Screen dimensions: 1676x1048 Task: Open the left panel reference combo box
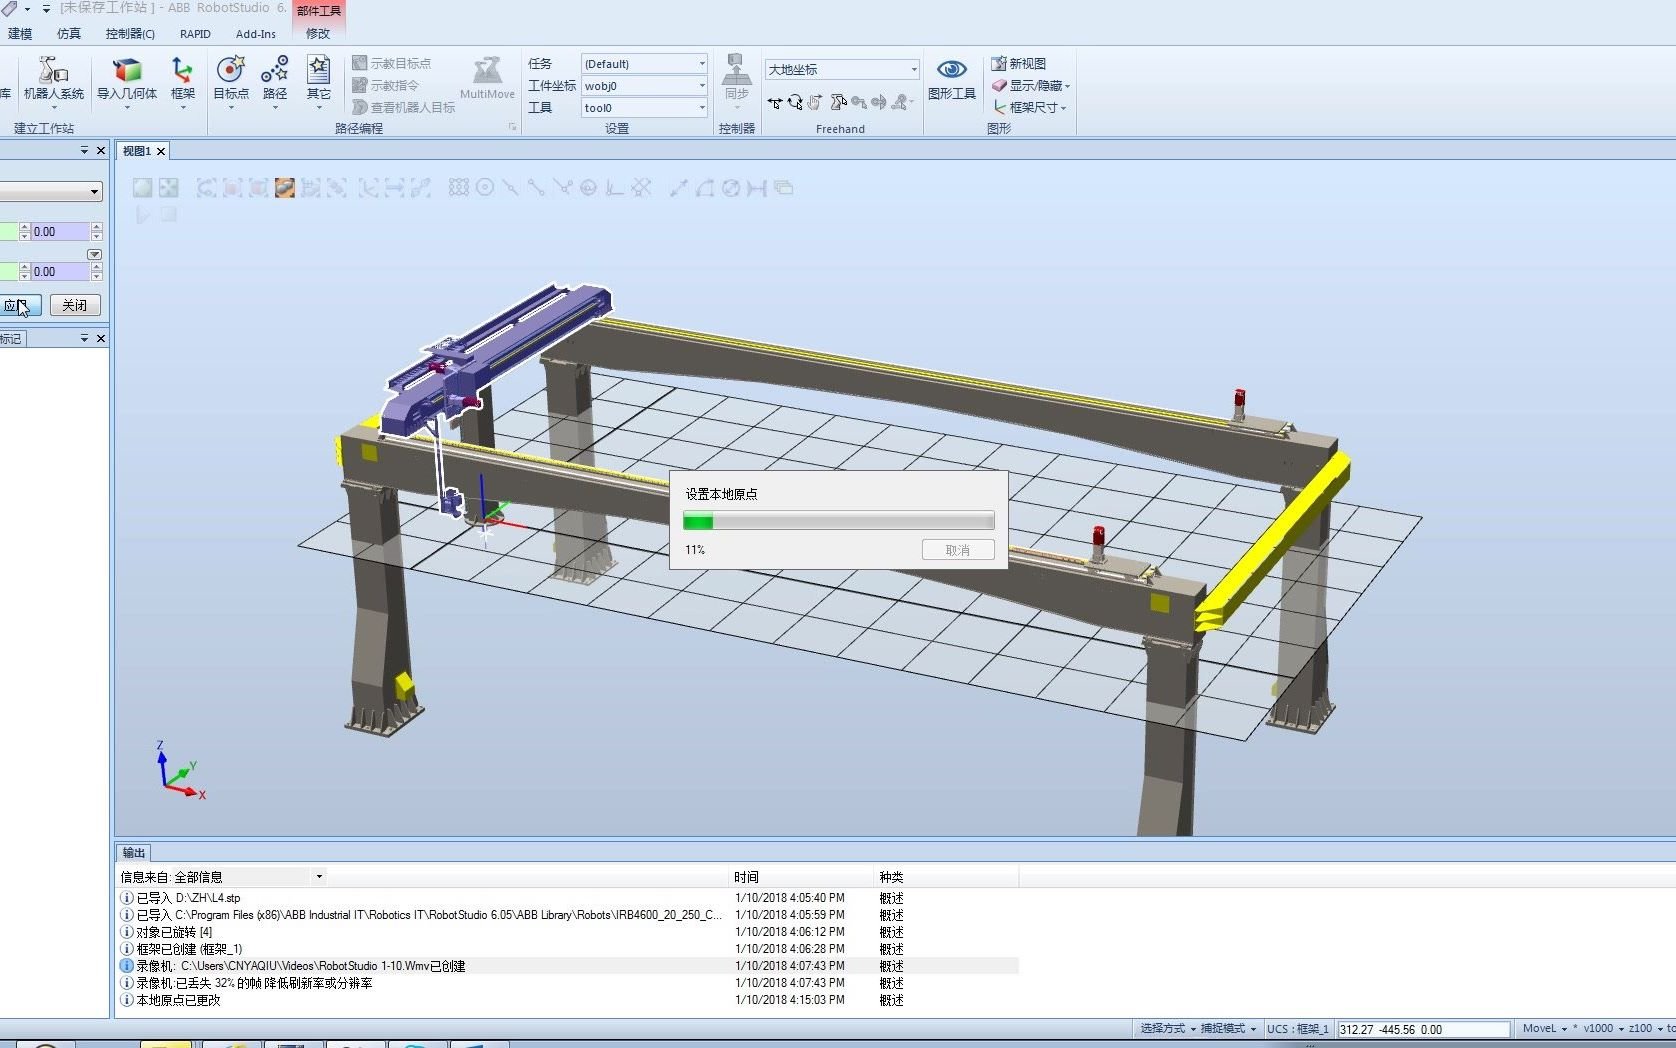[x=95, y=191]
